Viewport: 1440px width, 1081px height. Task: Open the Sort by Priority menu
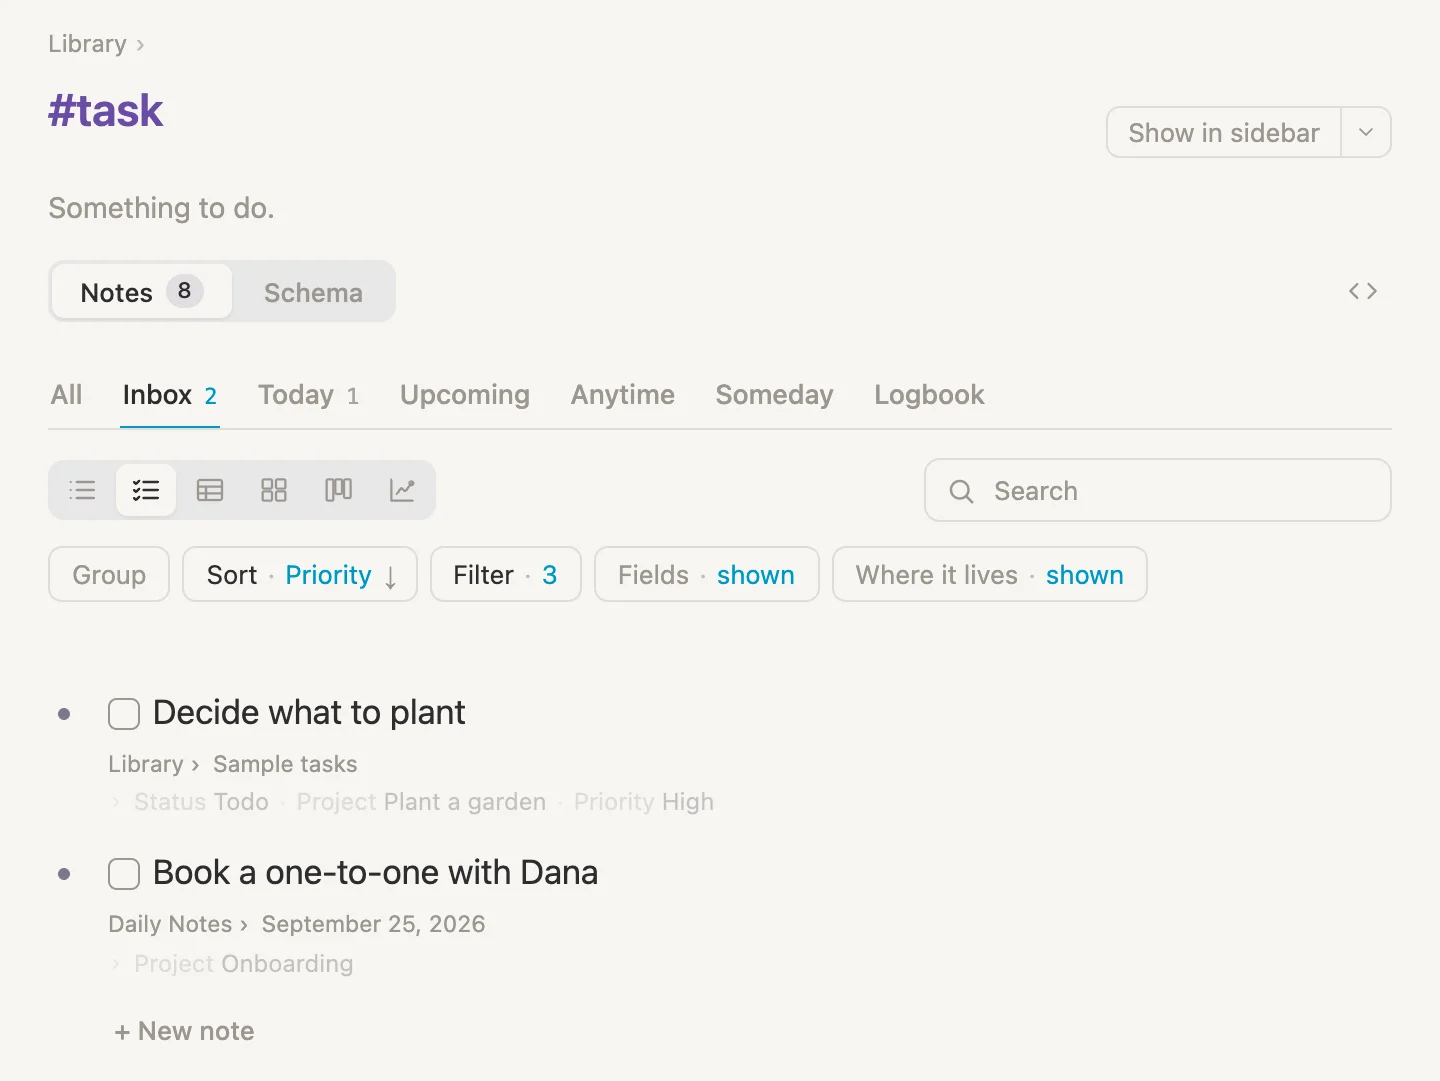300,575
